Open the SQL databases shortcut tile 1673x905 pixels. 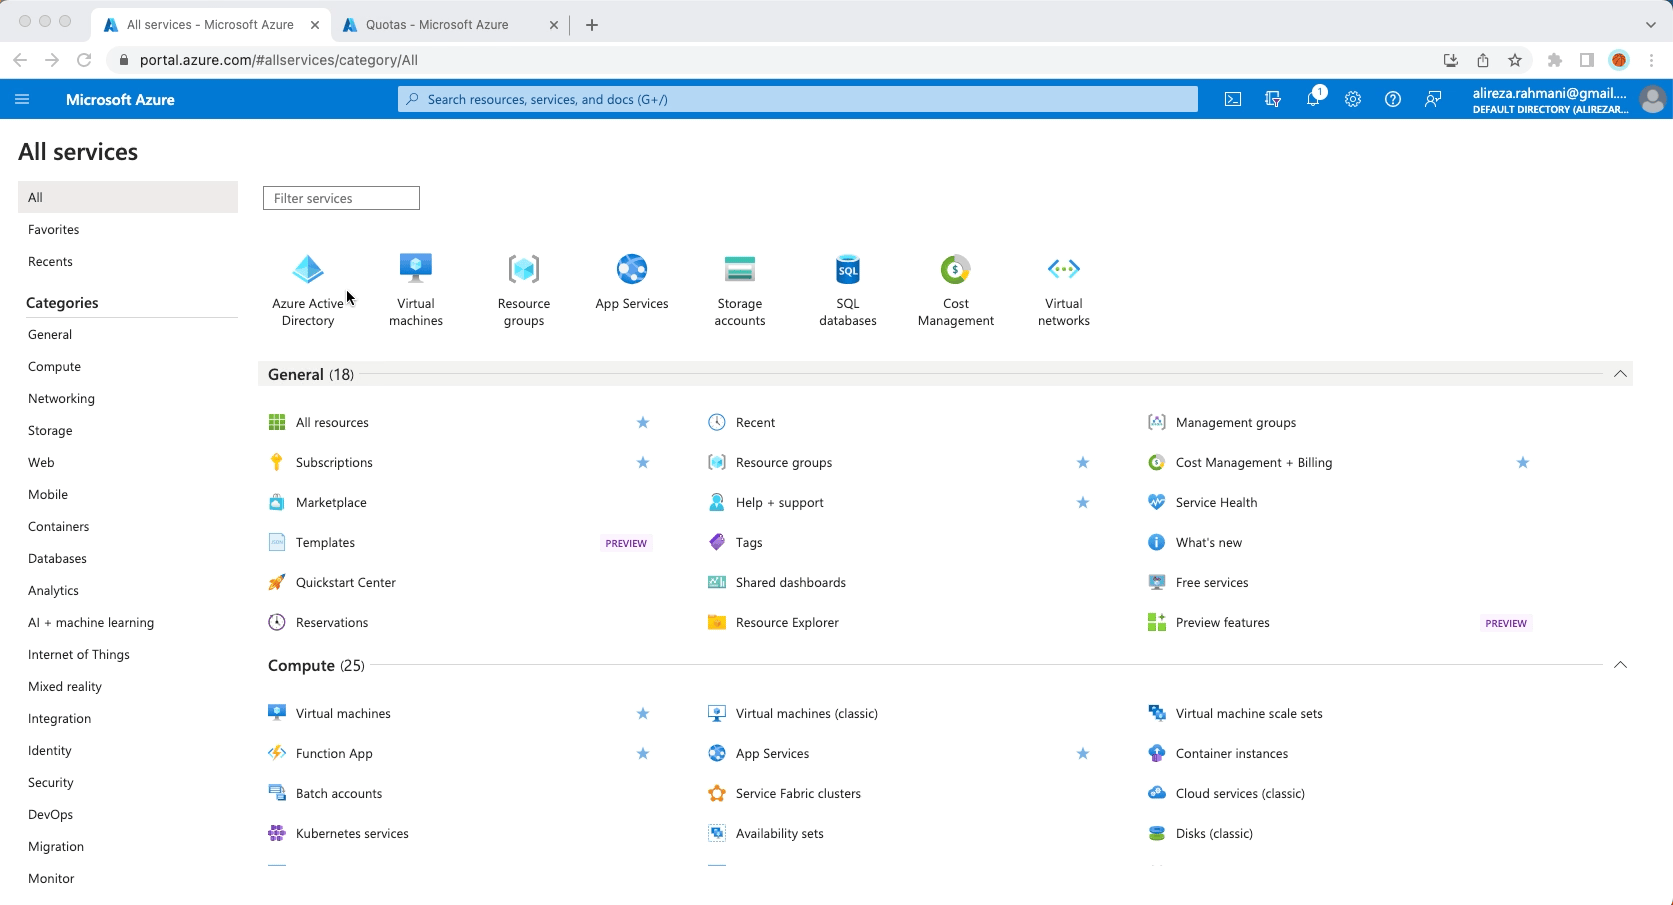(x=848, y=290)
